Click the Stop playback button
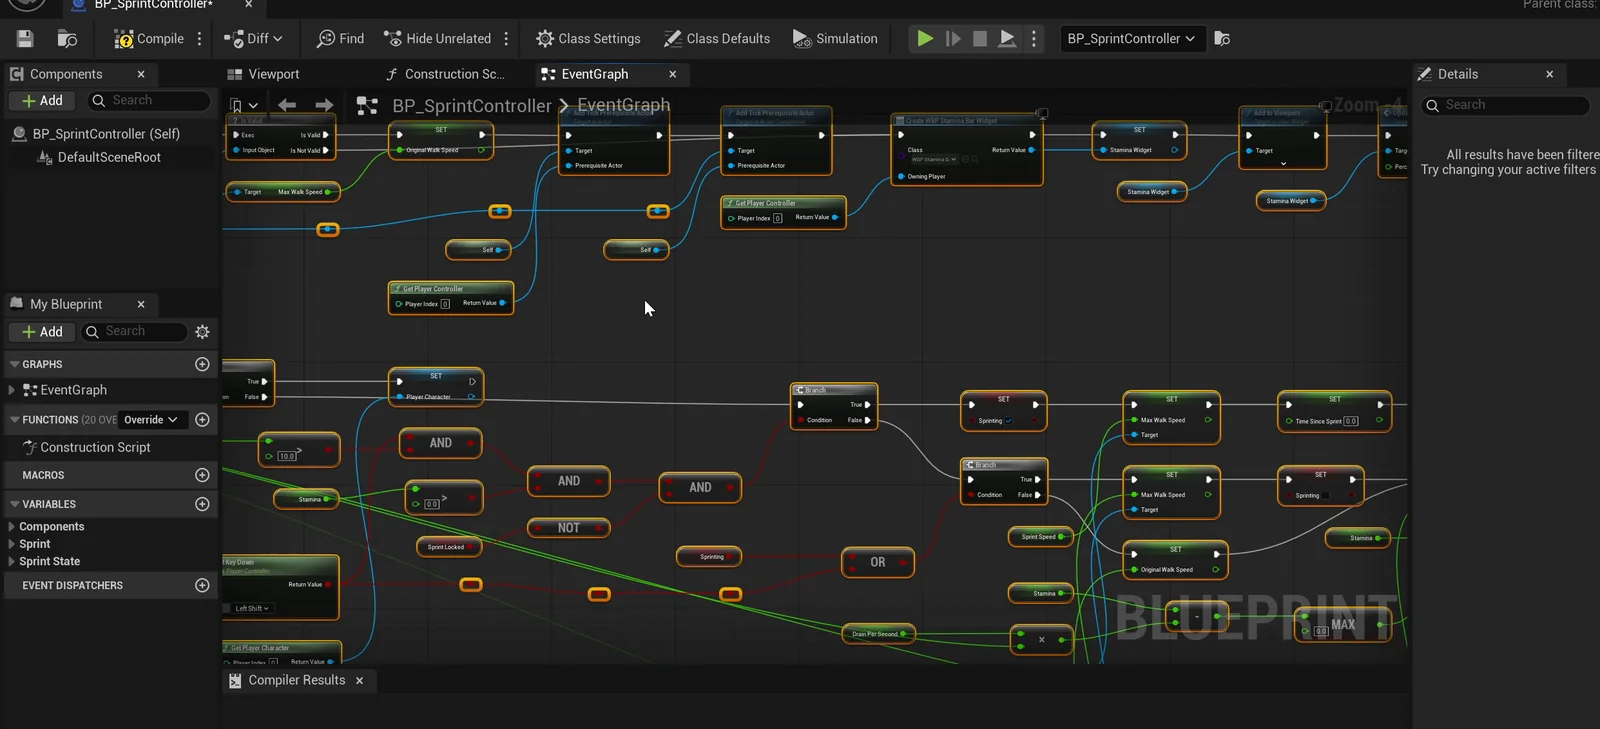This screenshot has width=1600, height=729. (980, 39)
